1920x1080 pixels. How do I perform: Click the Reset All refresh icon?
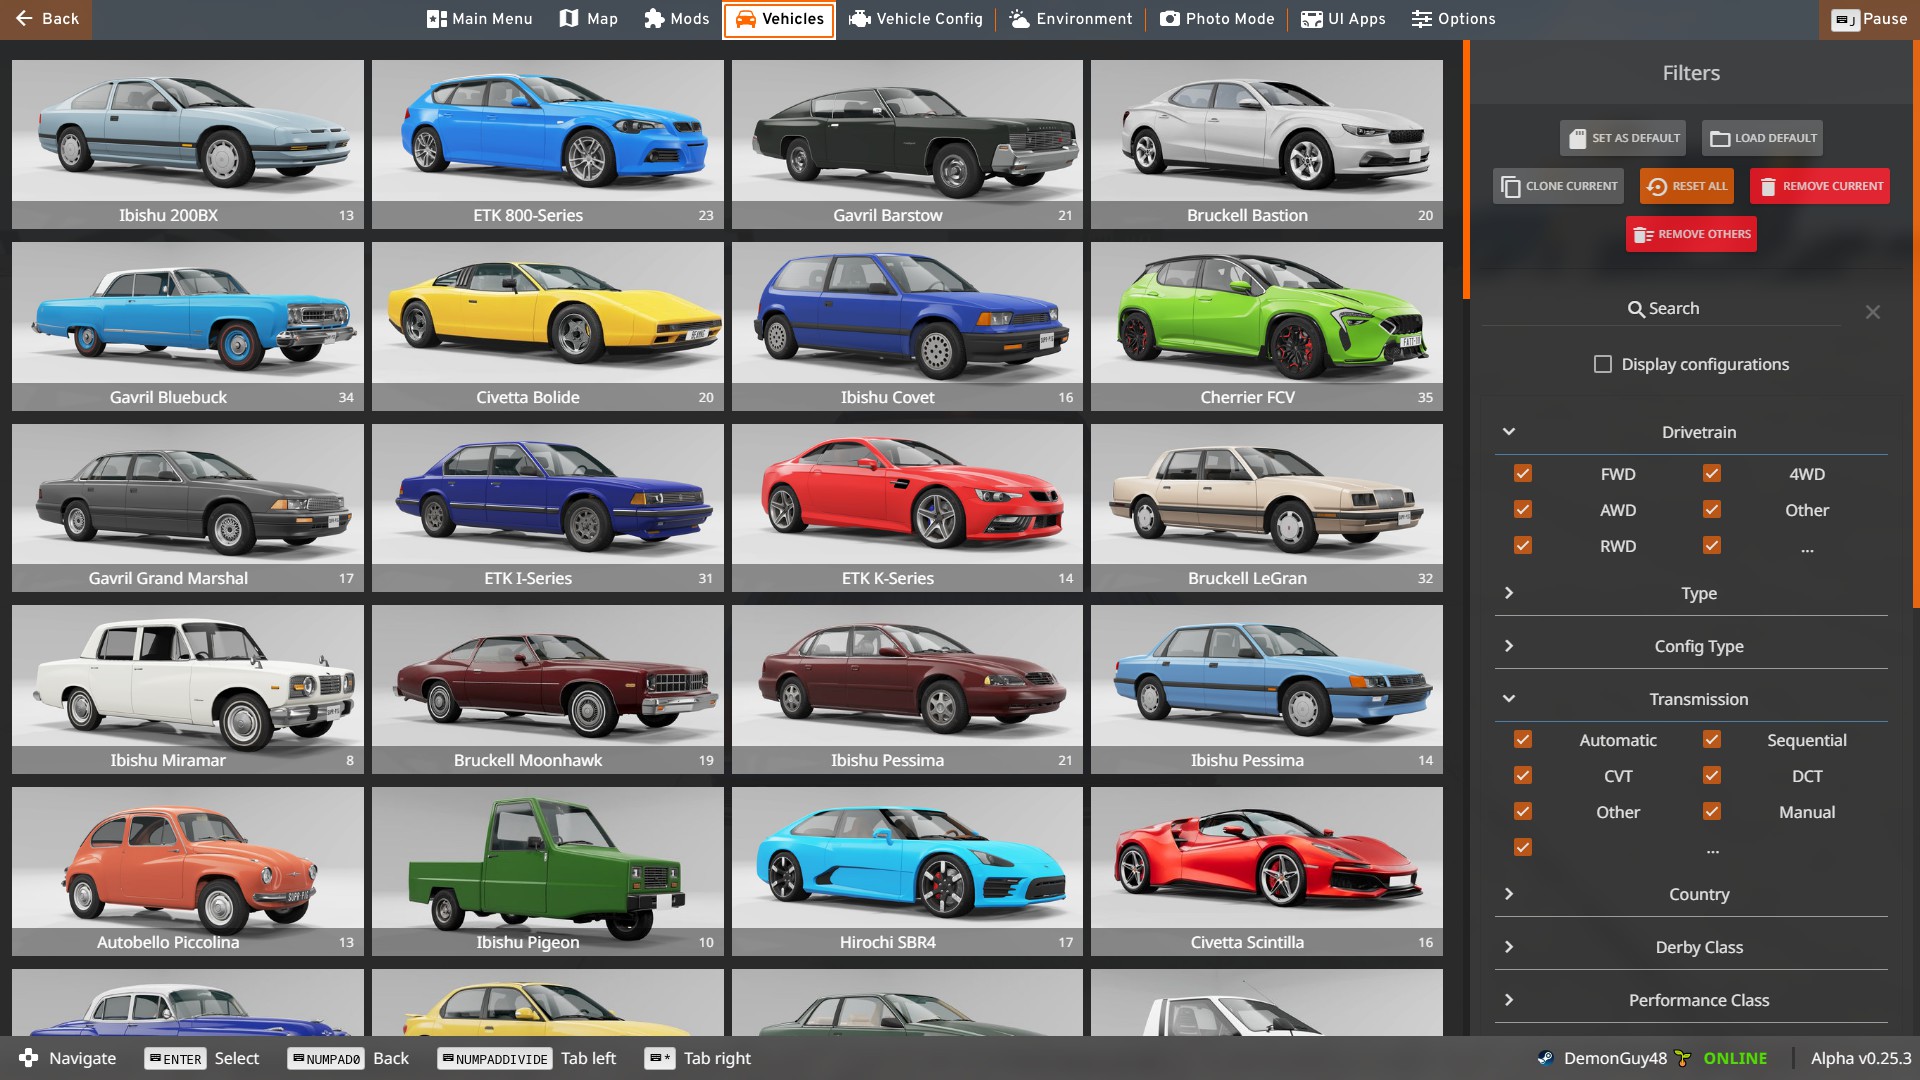1657,187
